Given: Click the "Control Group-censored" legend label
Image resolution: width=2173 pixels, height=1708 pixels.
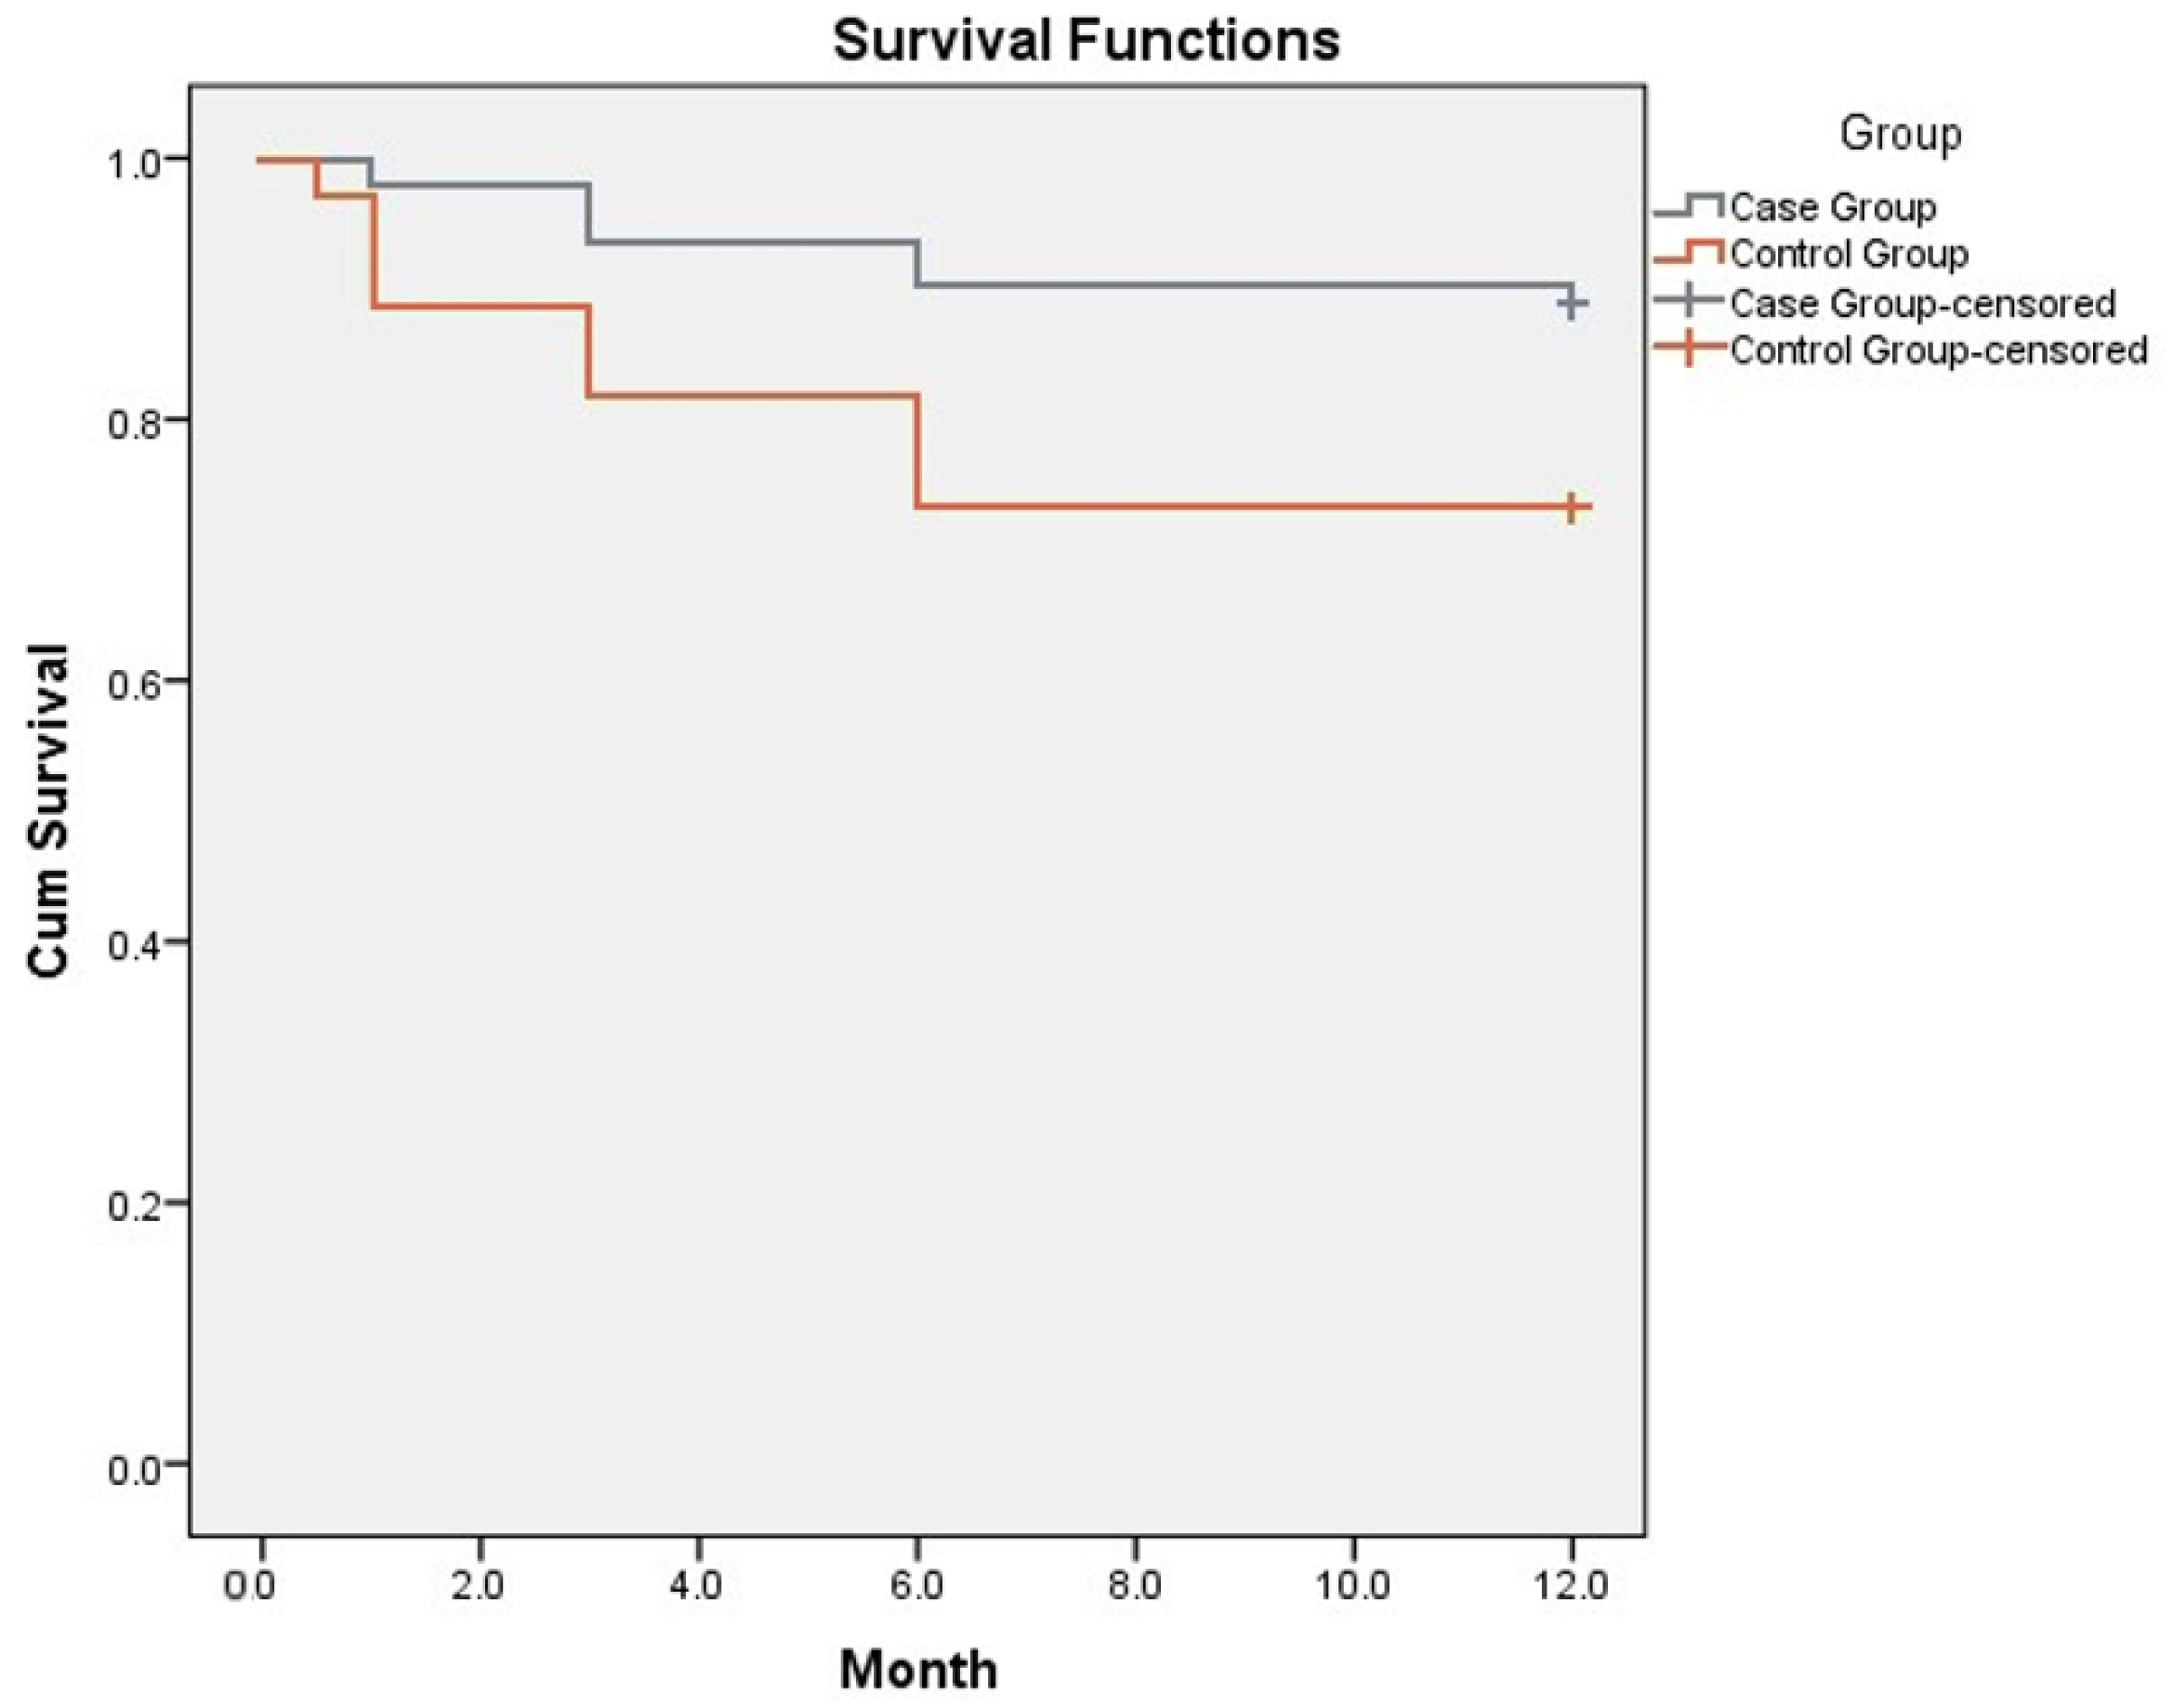Looking at the screenshot, I should click(1939, 350).
